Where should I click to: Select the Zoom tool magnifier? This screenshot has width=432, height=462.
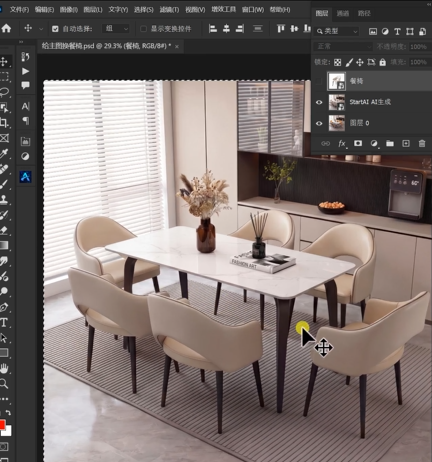click(x=4, y=384)
